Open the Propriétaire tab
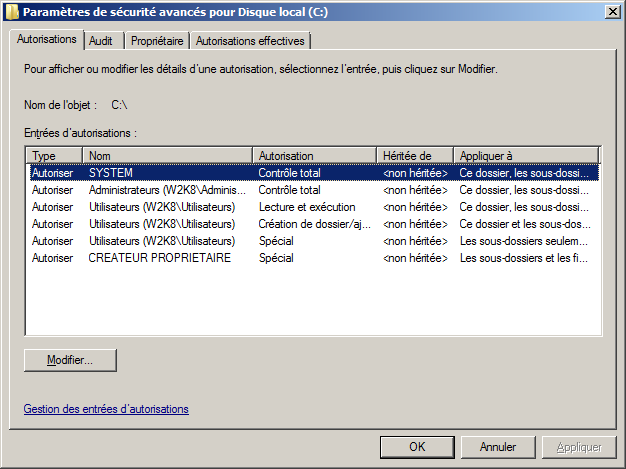The height and width of the screenshot is (469, 626). click(x=157, y=41)
